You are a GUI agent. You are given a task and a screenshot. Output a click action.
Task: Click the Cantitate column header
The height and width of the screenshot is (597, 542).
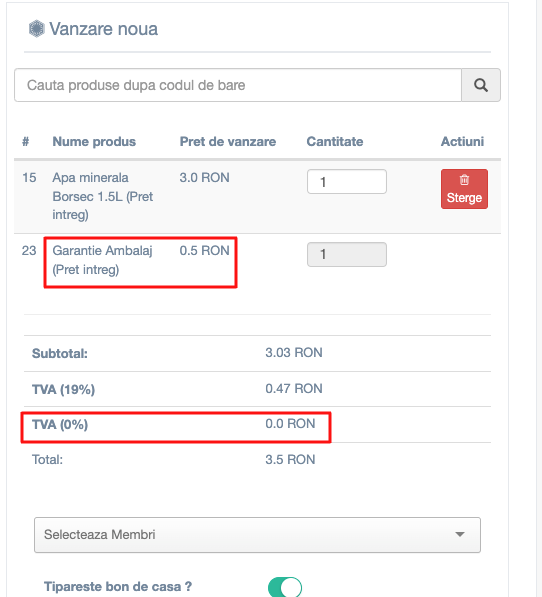(335, 142)
